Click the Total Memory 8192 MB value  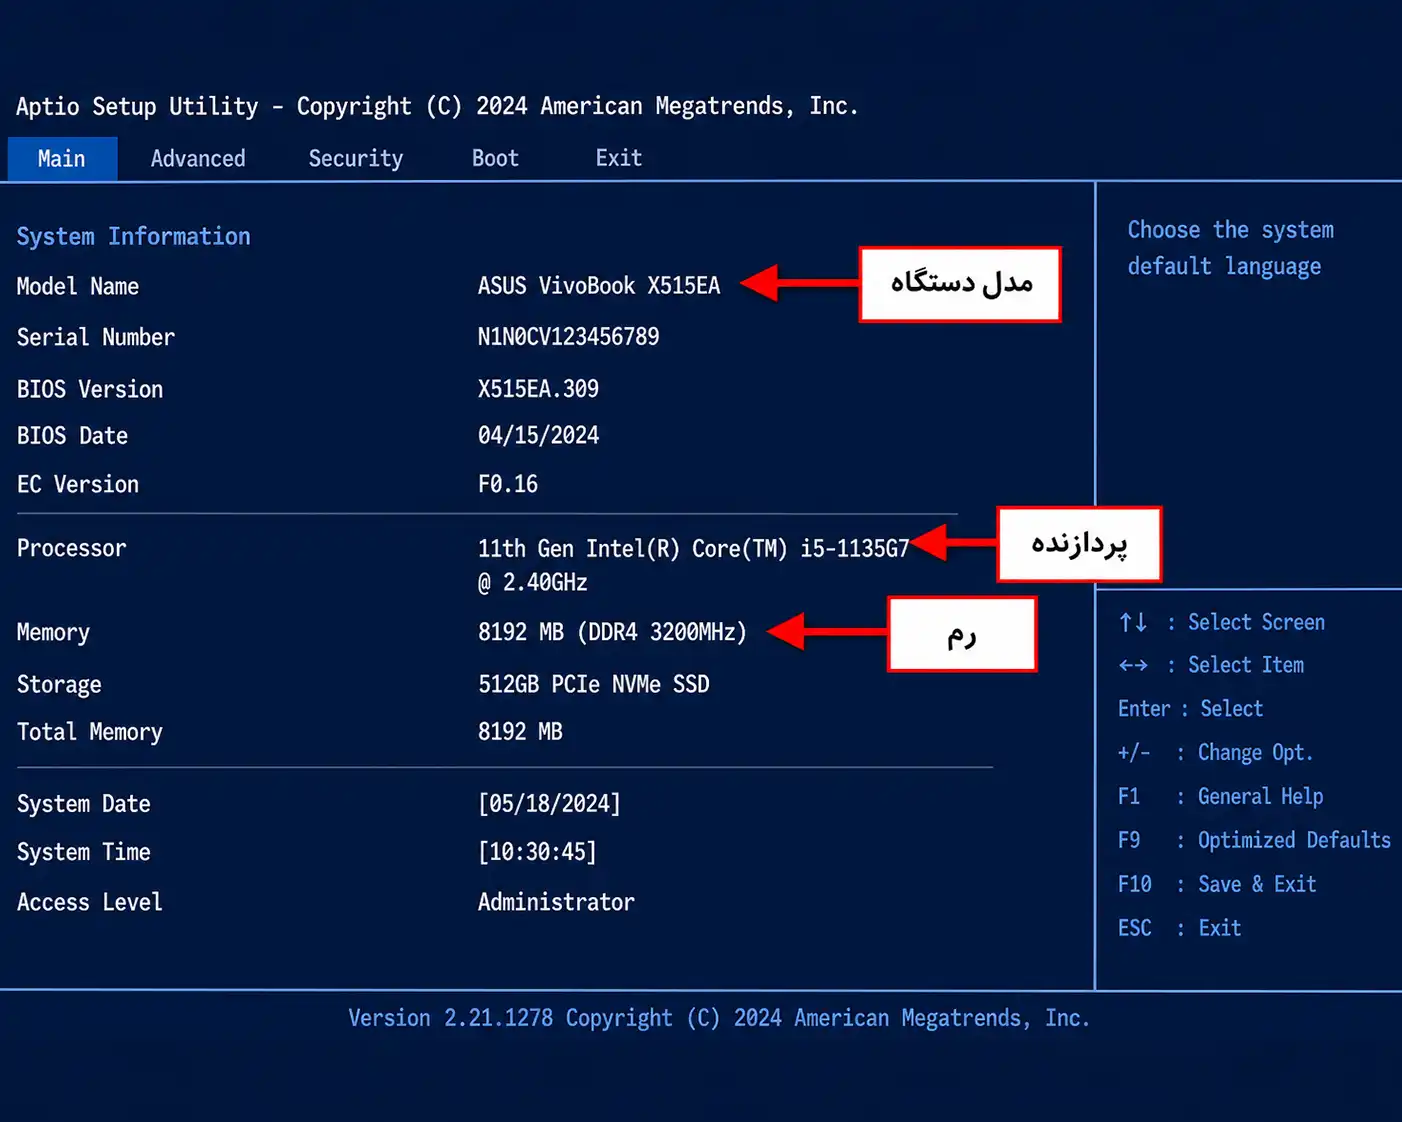[x=520, y=732]
